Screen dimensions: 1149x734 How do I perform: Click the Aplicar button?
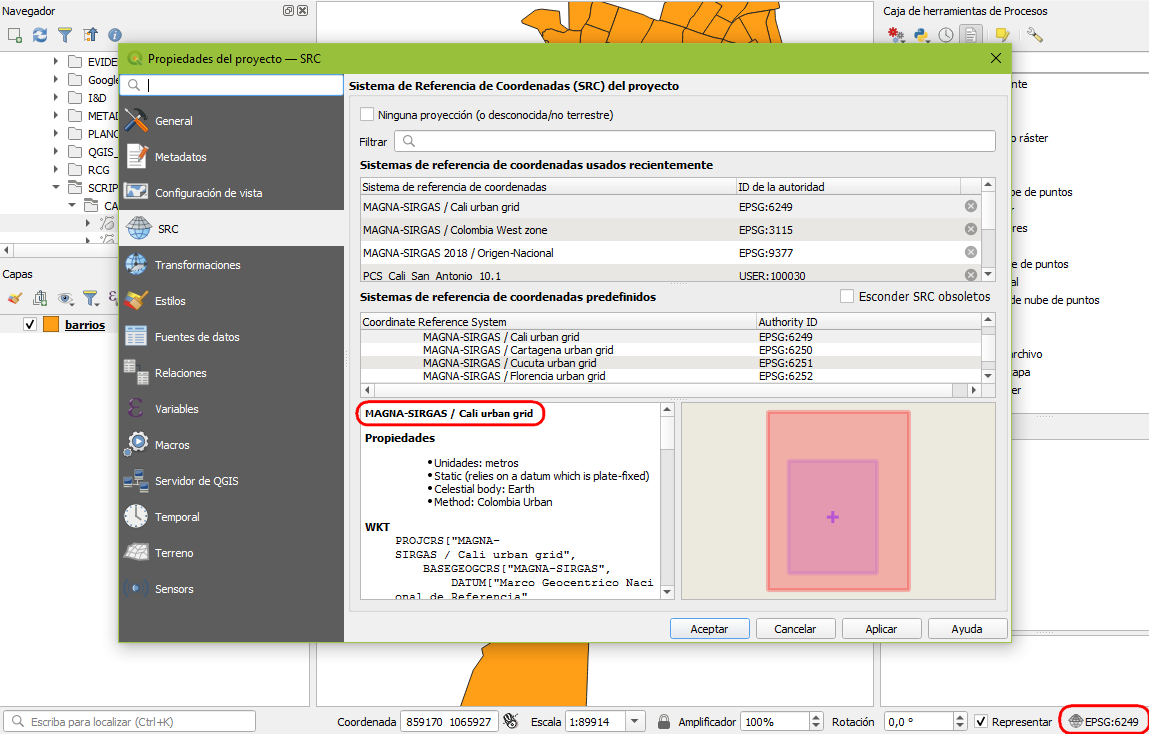[x=882, y=629]
